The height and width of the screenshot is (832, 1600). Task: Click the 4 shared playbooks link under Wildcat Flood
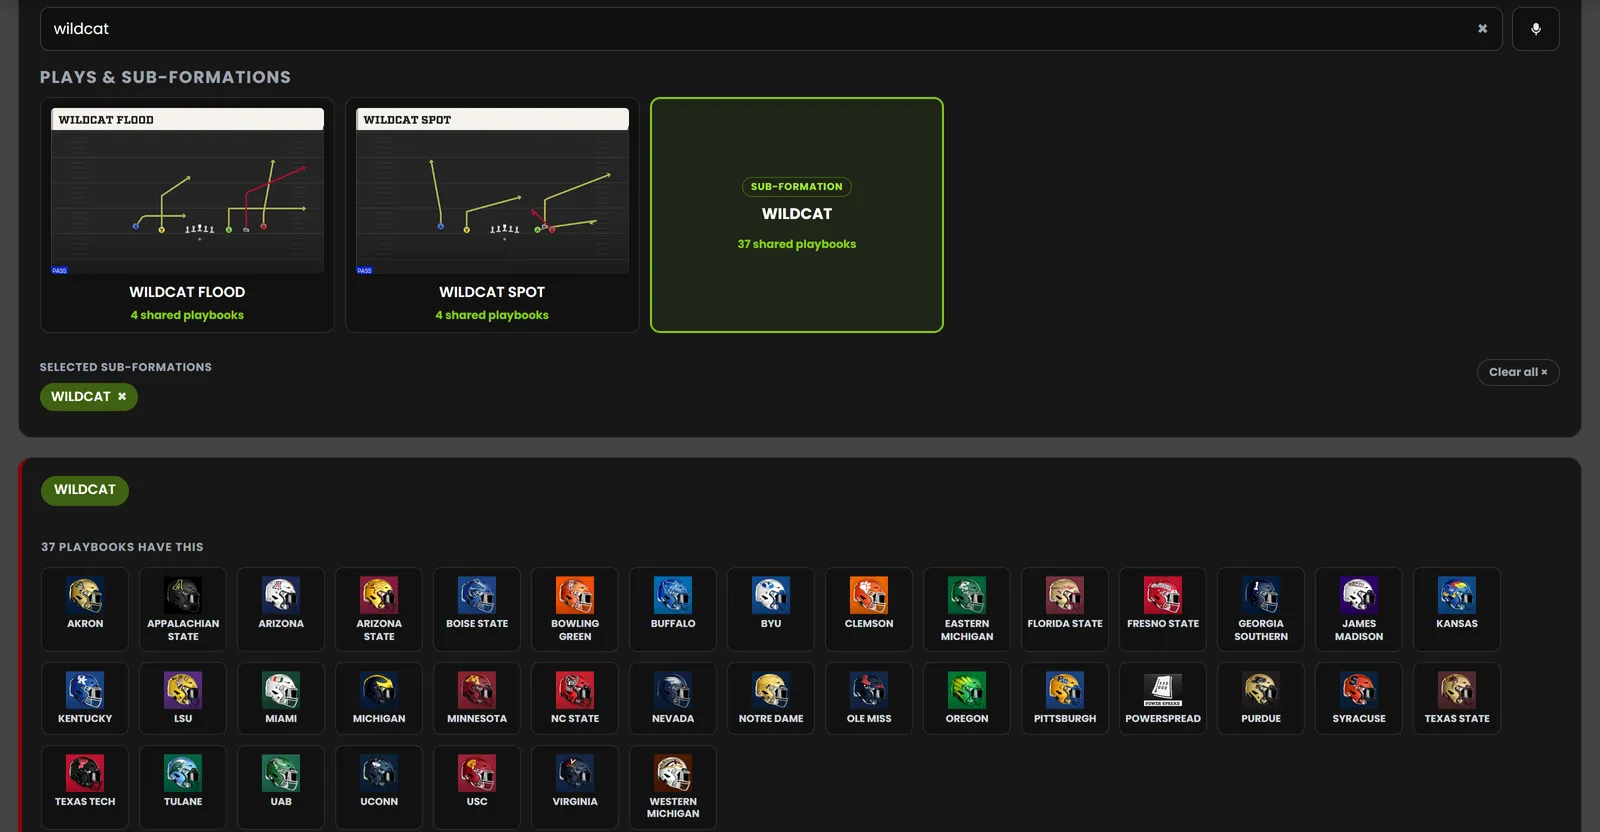click(187, 315)
